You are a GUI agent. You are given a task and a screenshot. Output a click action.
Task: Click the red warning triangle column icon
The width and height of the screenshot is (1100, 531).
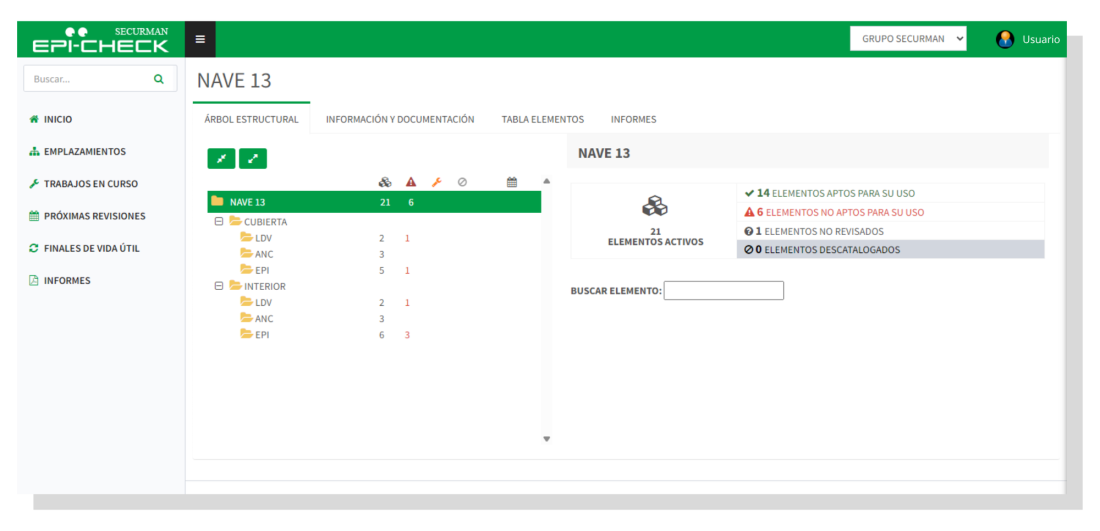click(410, 182)
